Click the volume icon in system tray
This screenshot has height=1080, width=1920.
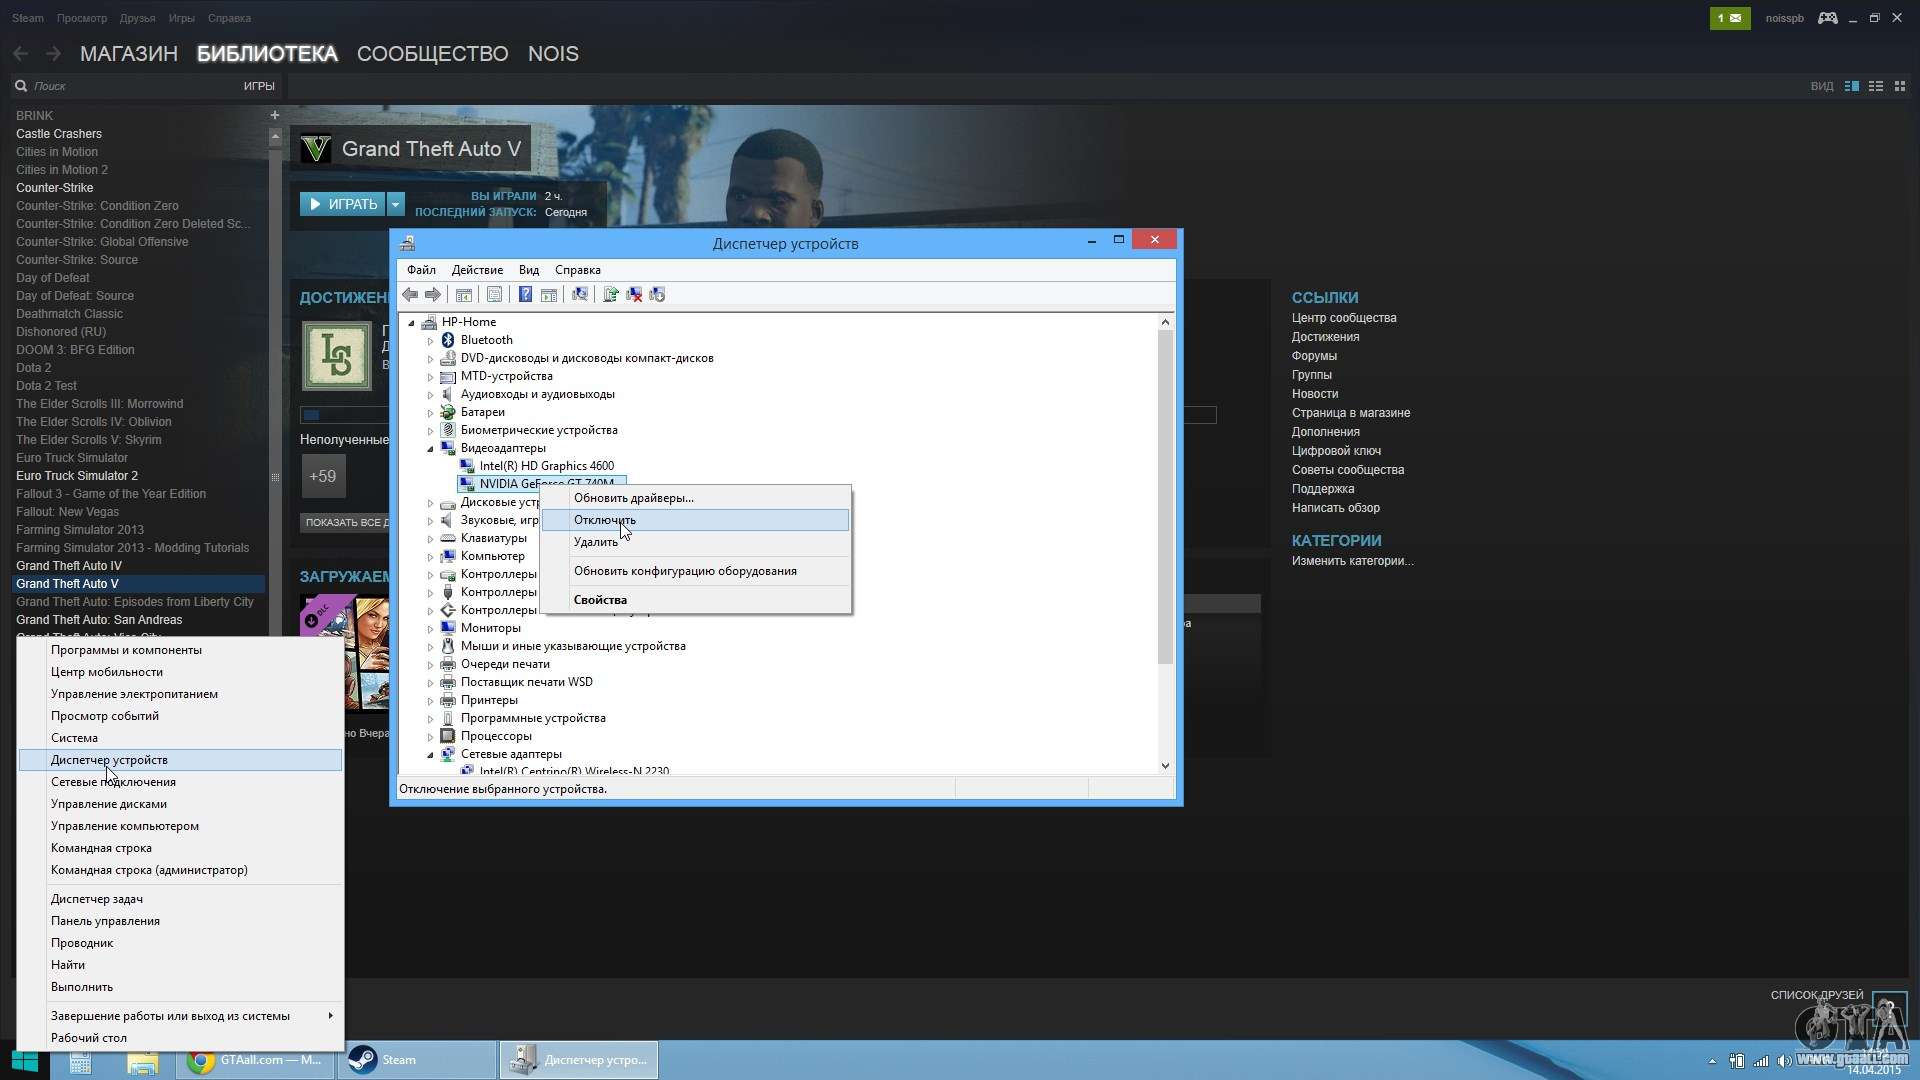(x=1784, y=1061)
